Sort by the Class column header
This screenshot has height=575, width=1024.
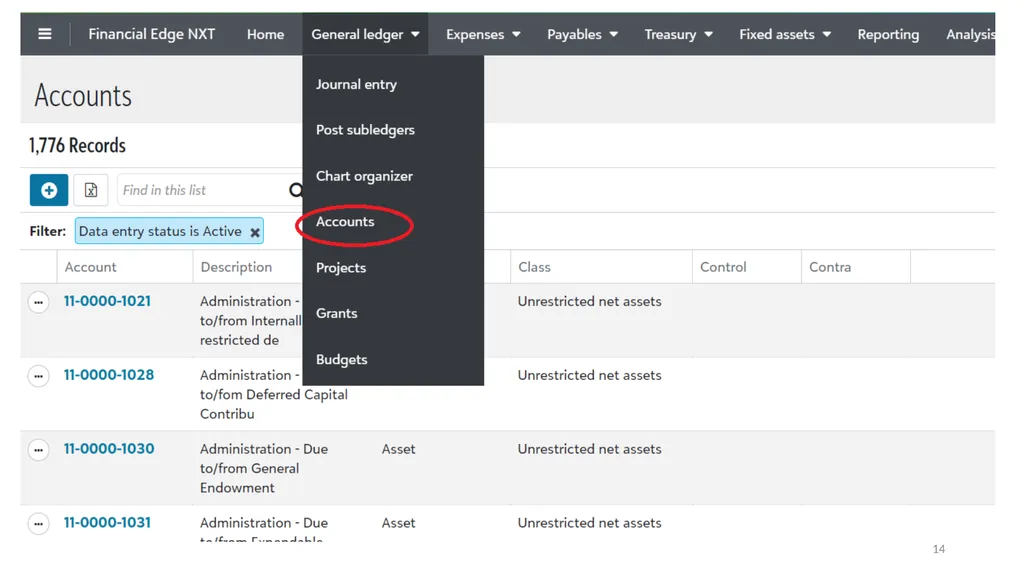point(534,267)
